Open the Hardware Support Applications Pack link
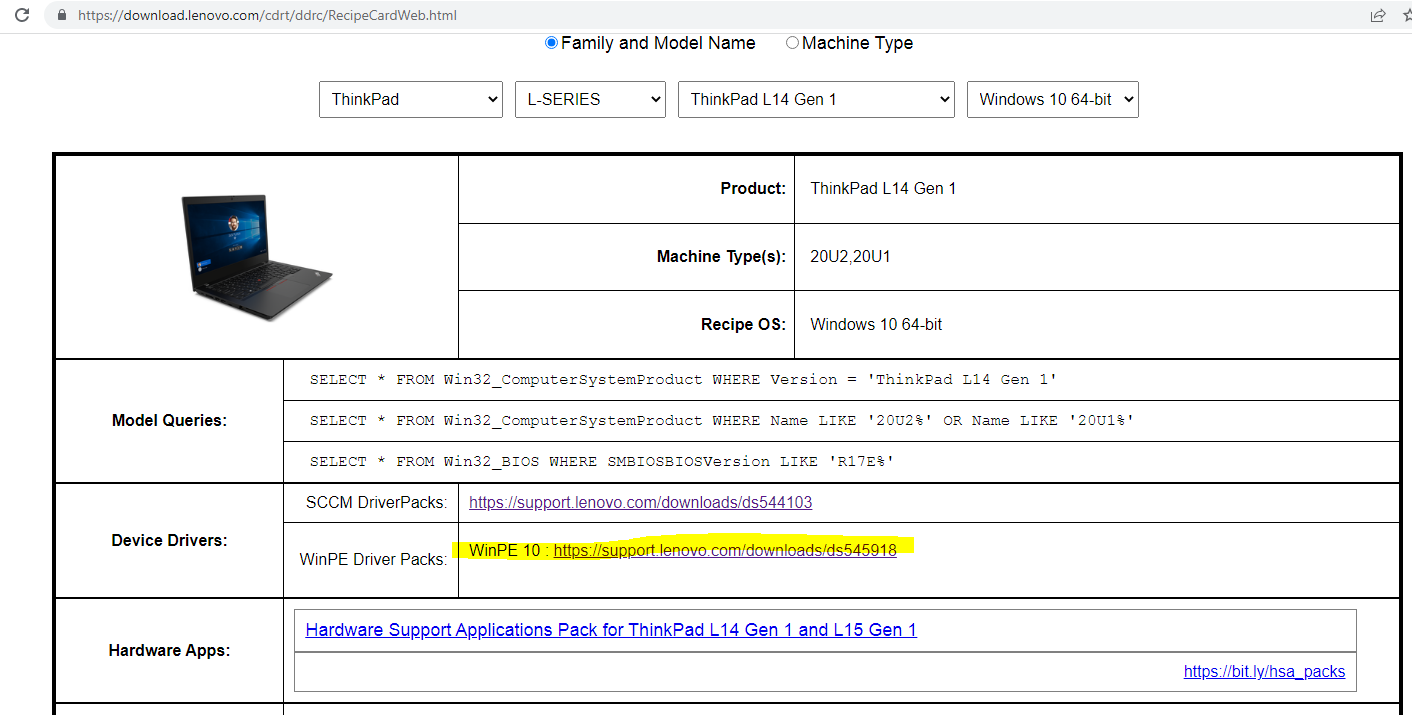This screenshot has width=1412, height=715. [x=611, y=630]
